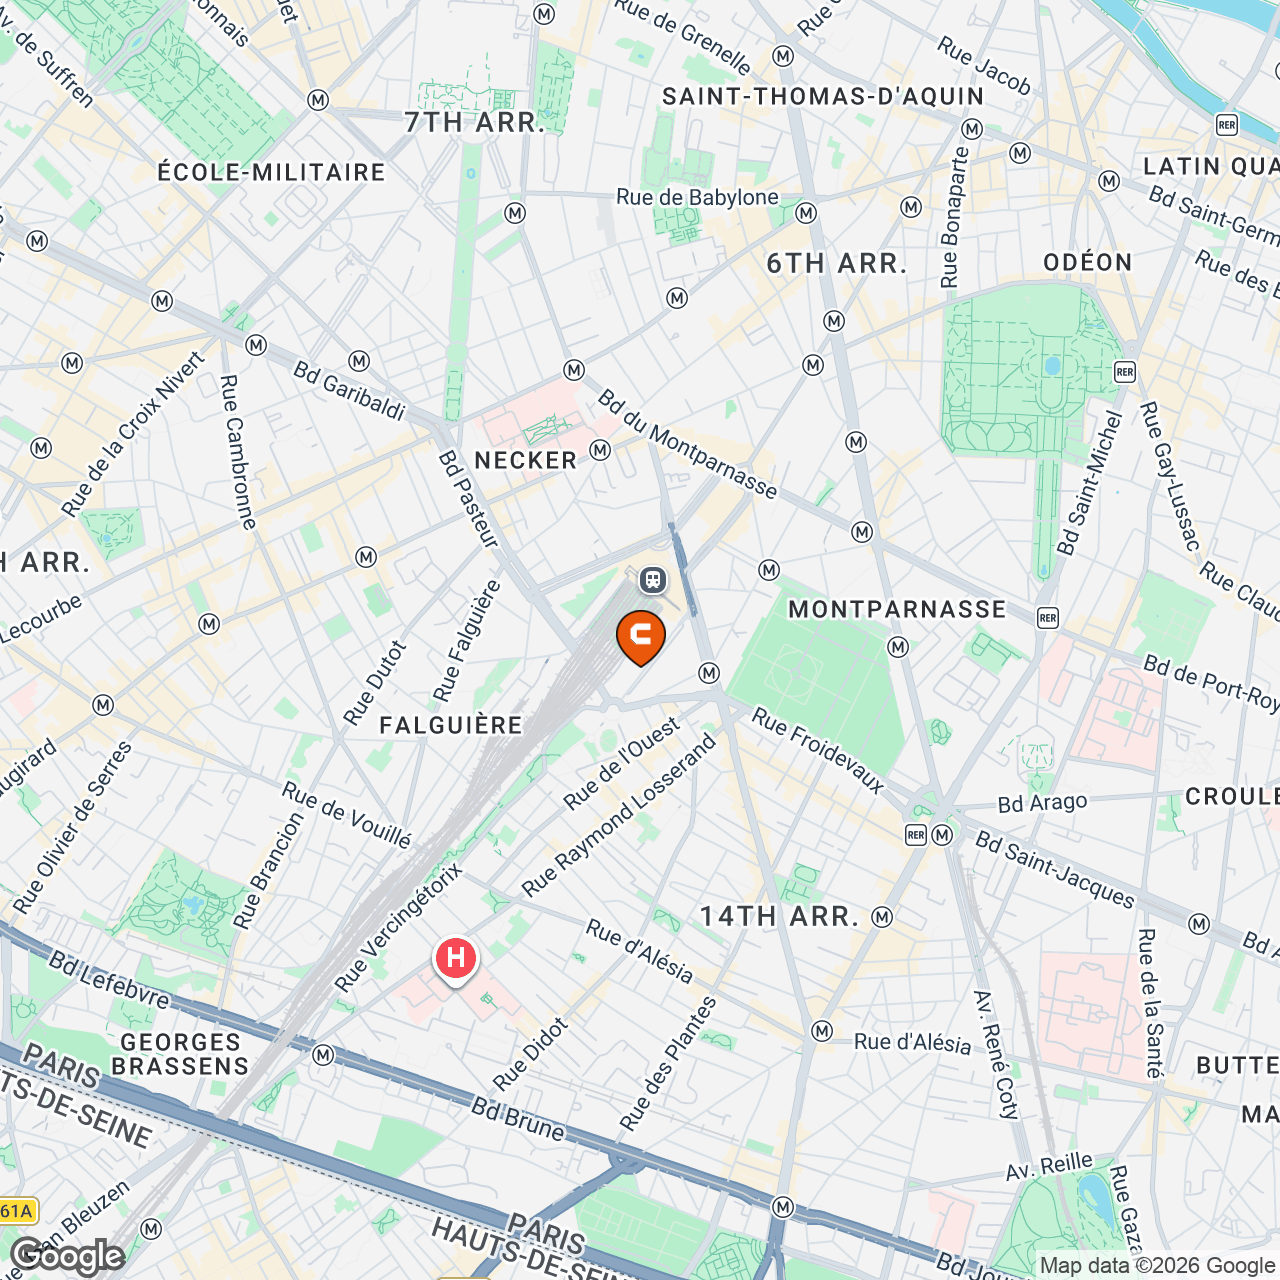Select the red hospital H marker
Viewport: 1280px width, 1280px height.
click(x=456, y=960)
